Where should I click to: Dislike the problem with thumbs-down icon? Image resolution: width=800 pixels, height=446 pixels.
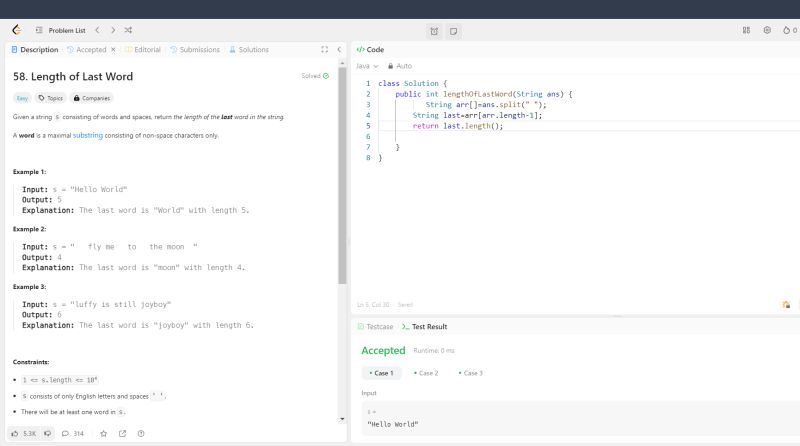pos(47,434)
